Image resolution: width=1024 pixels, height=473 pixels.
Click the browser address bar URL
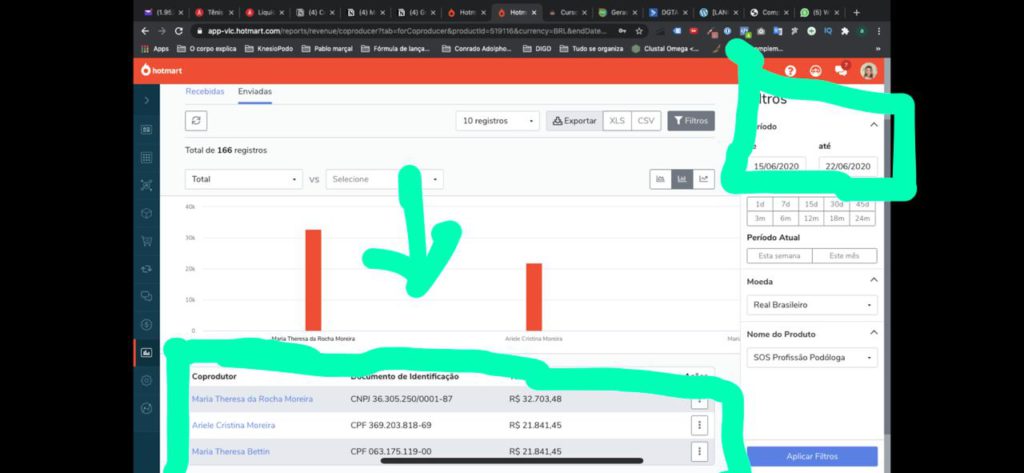coord(408,31)
